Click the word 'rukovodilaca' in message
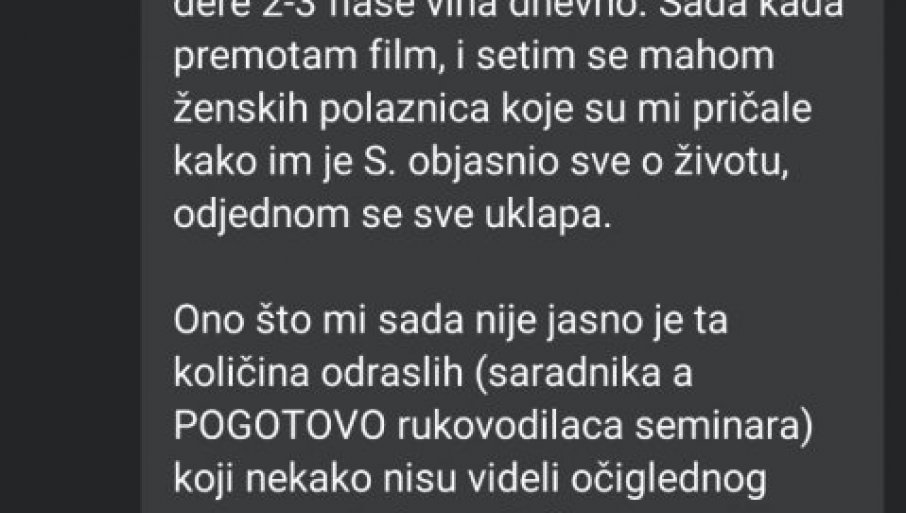Screen dimensions: 906x513 tap(510, 426)
